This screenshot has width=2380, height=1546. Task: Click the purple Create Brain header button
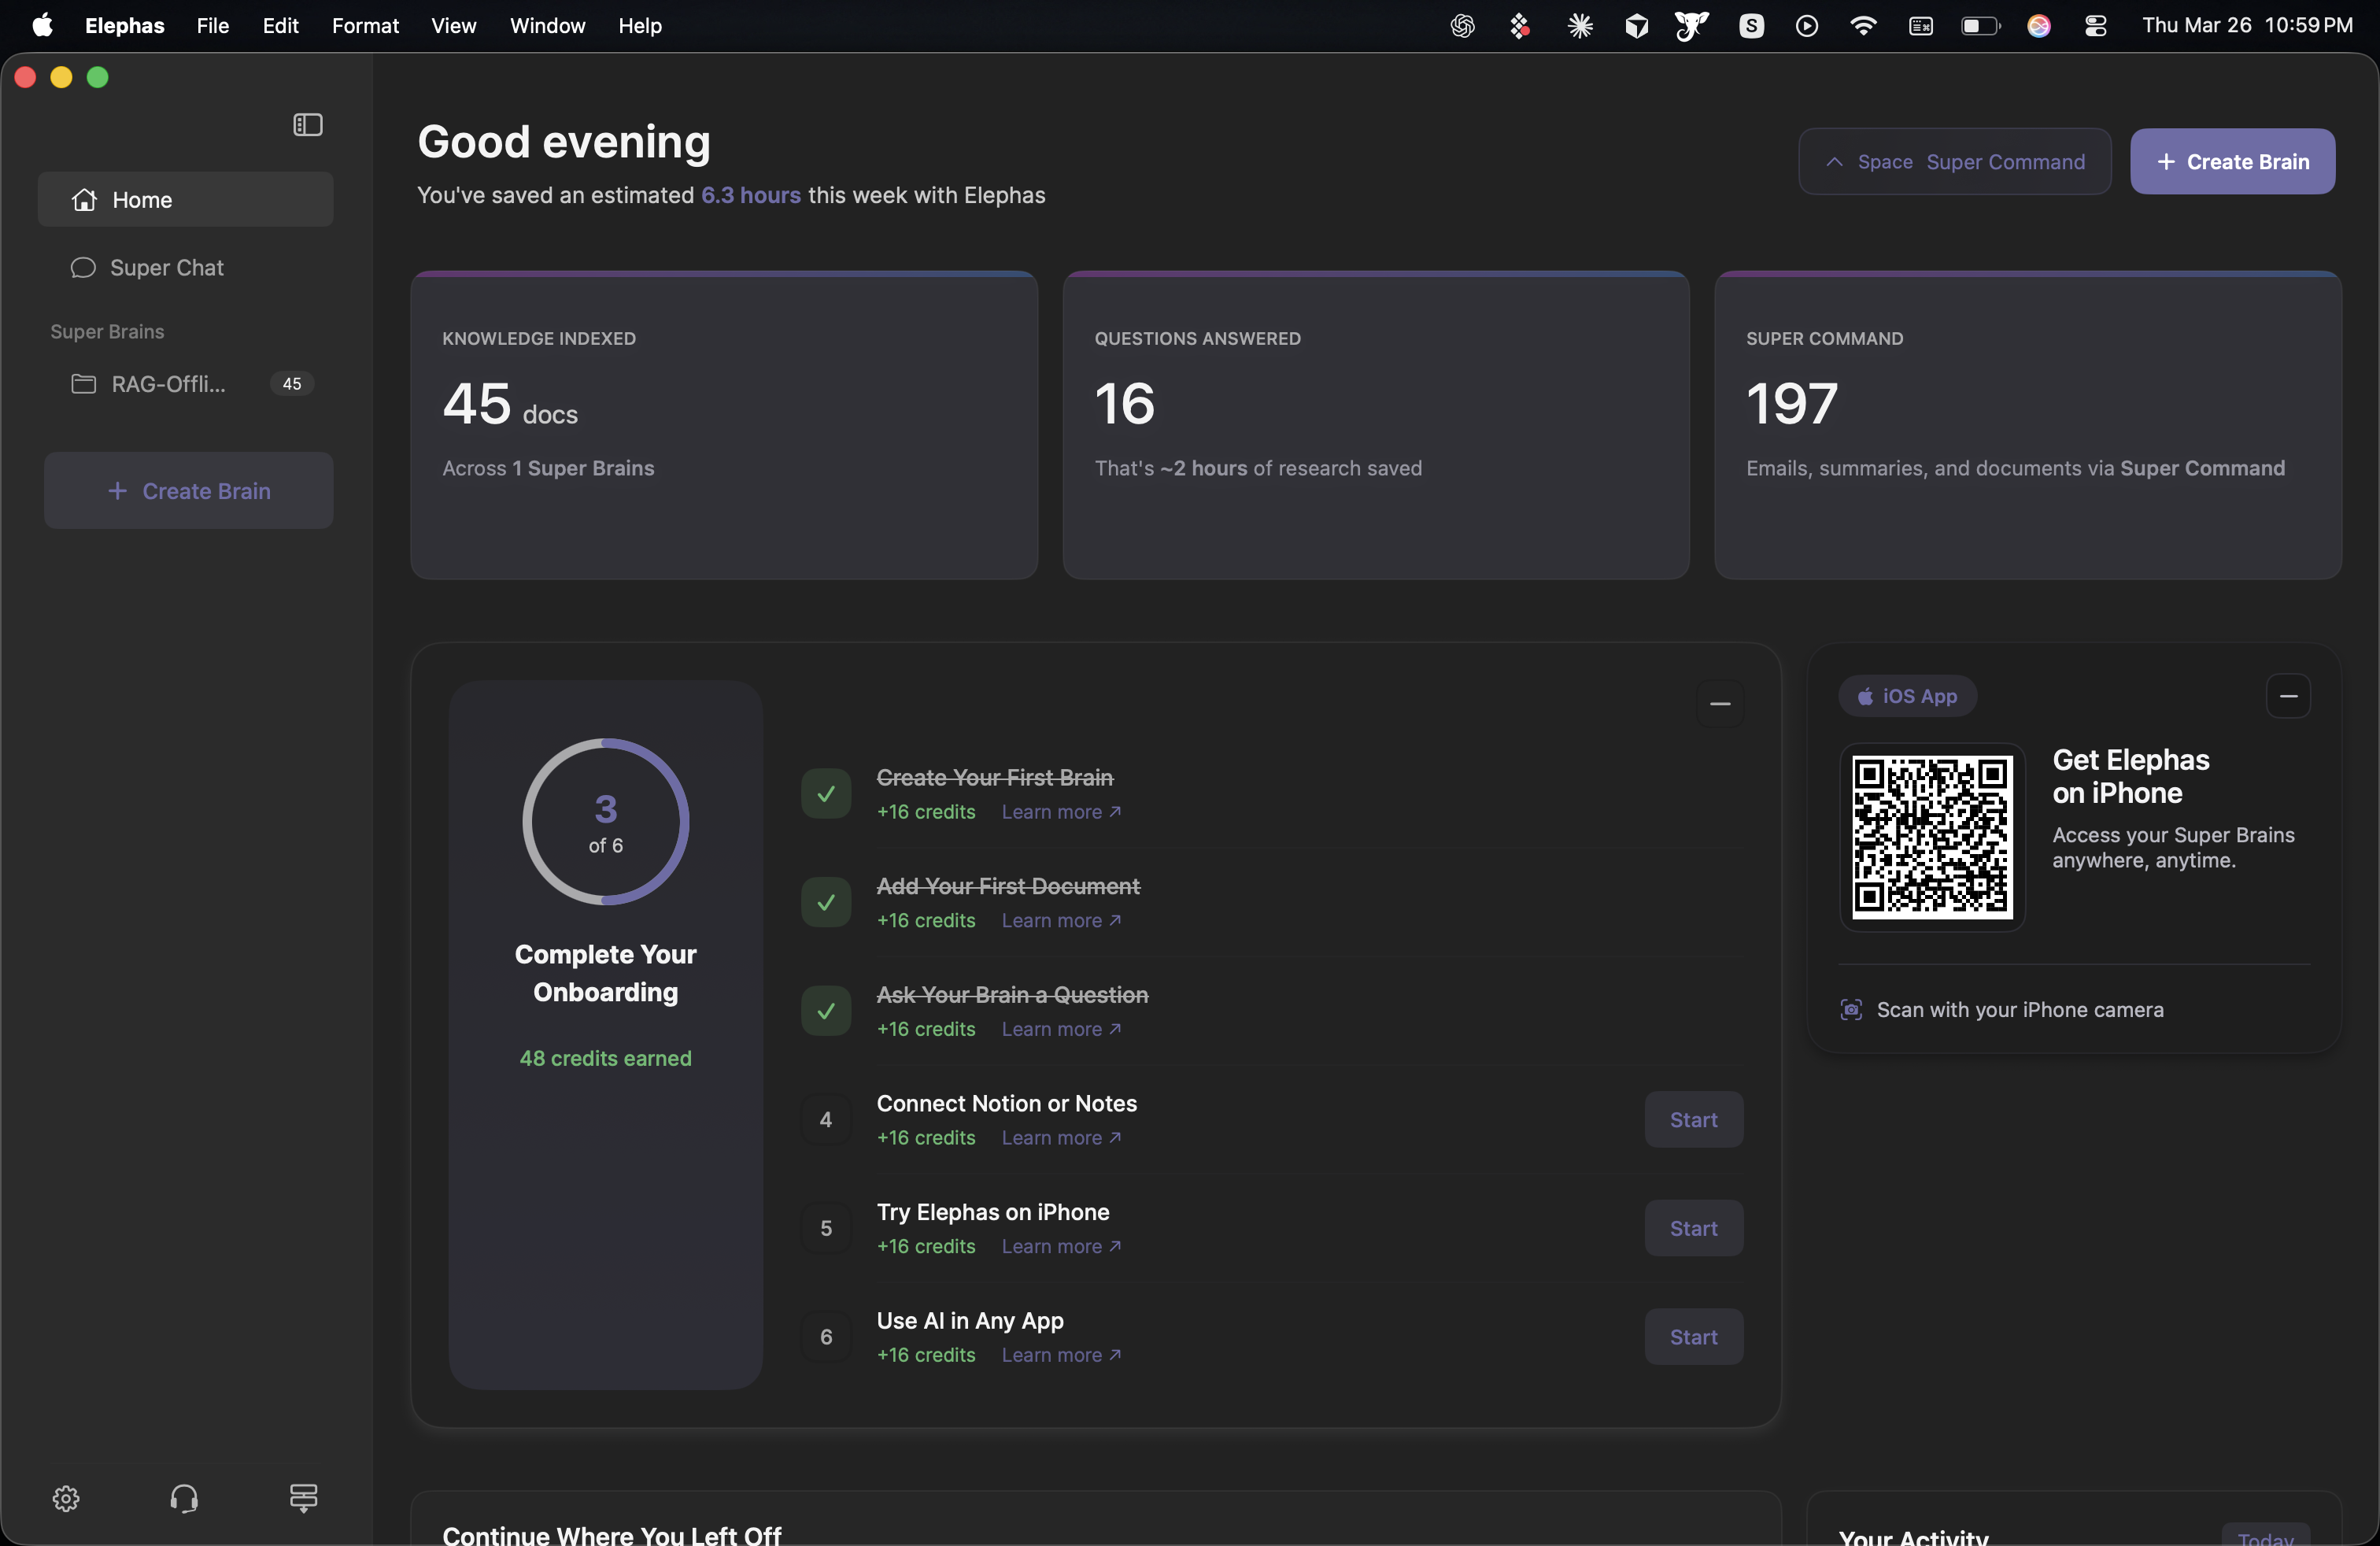tap(2232, 161)
